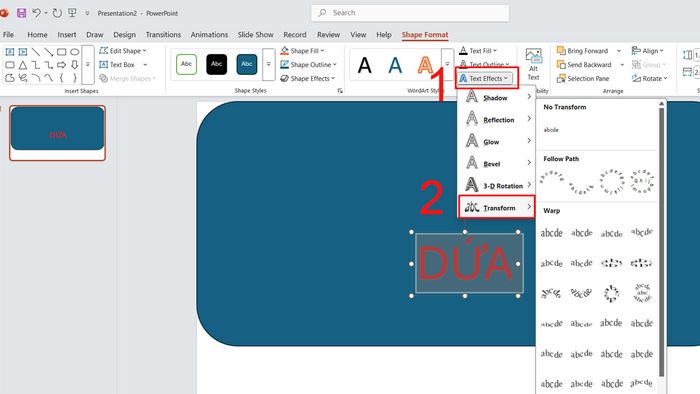
Task: Apply orange outlined A WordArt style
Action: pos(425,65)
